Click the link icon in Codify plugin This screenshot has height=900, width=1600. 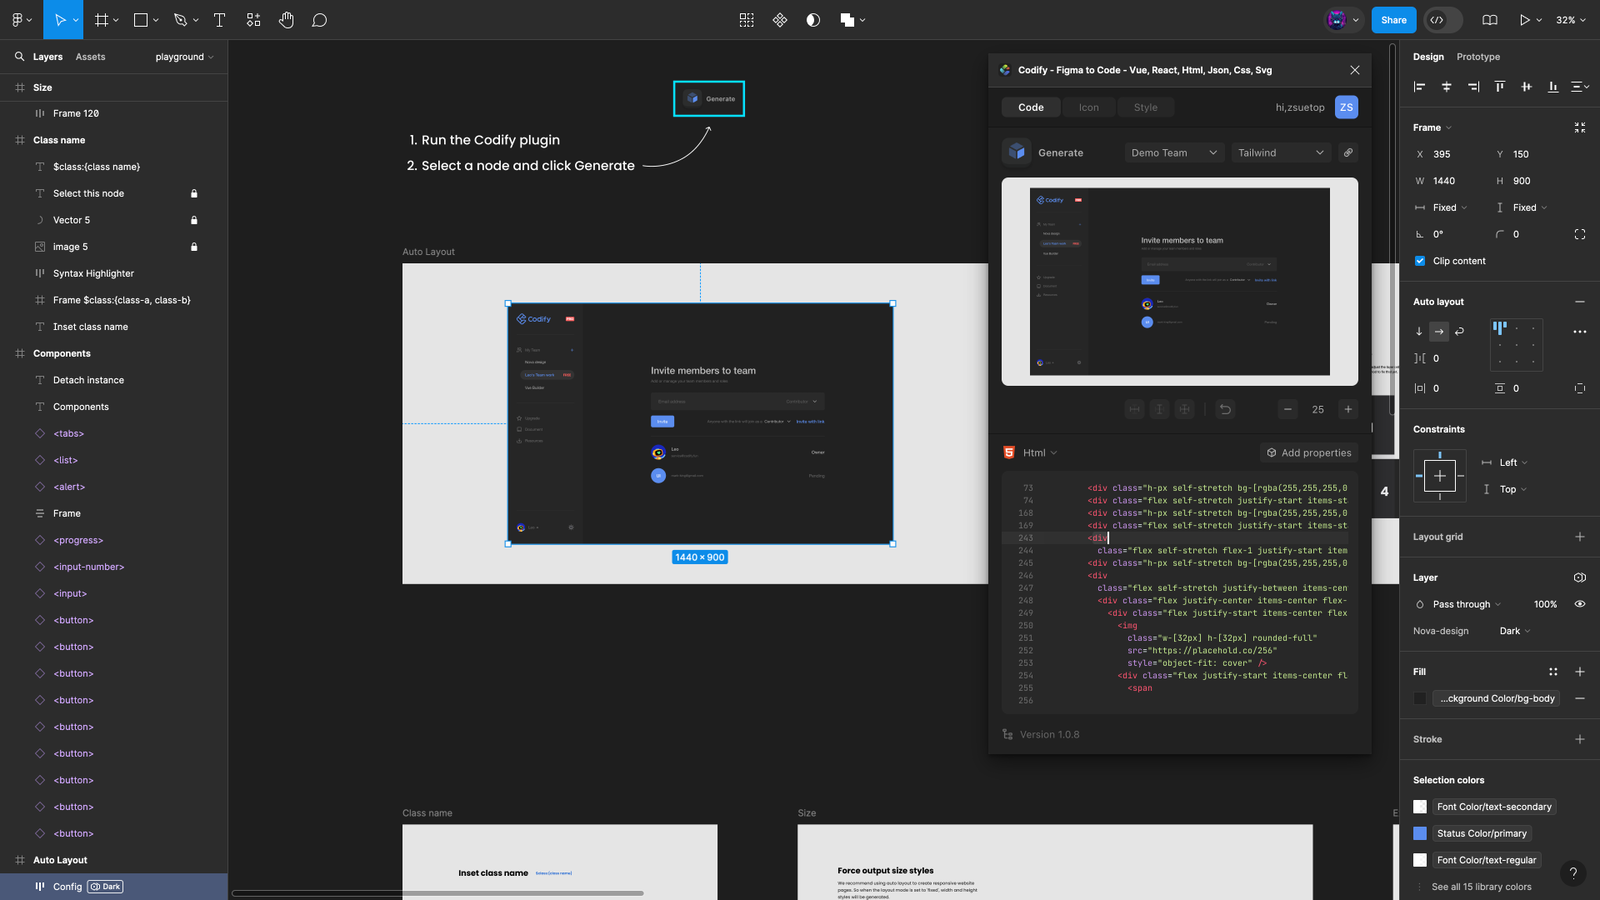click(1348, 153)
